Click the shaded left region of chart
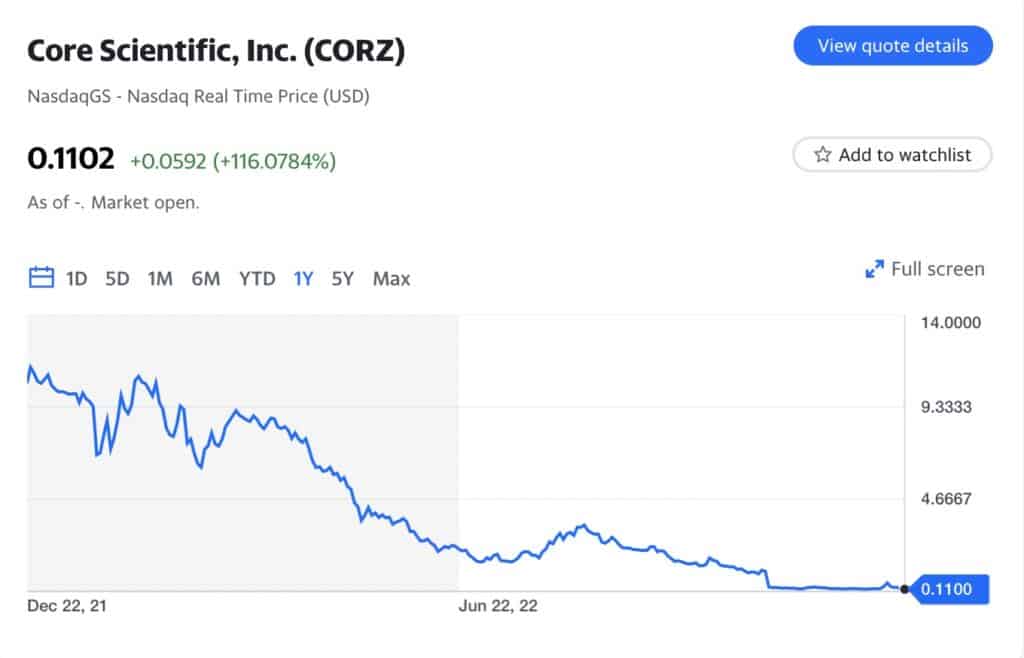 pos(240,480)
